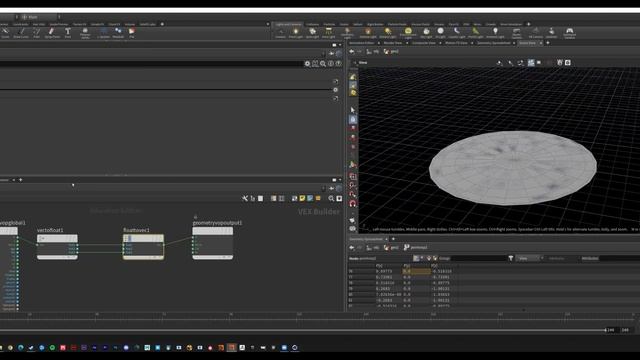Click the yellow sticky note icon
The height and width of the screenshot is (360, 640).
[x=302, y=198]
